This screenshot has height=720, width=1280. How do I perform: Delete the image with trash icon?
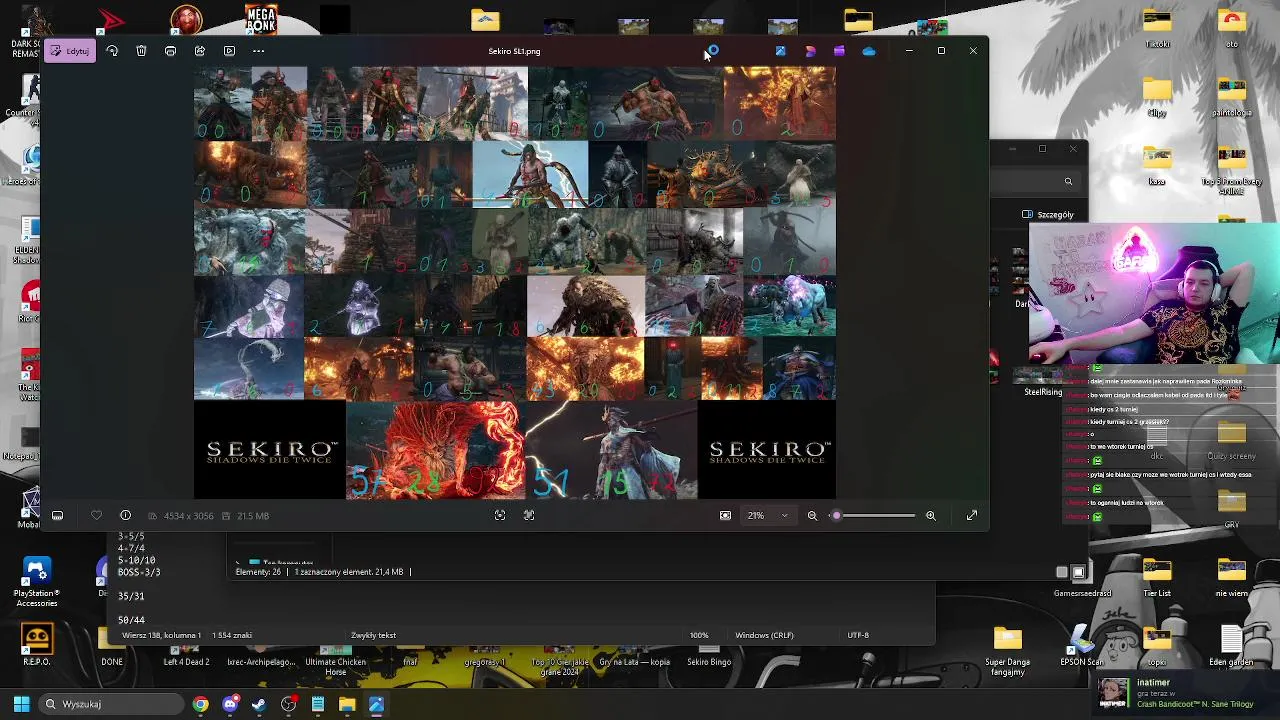tap(141, 51)
